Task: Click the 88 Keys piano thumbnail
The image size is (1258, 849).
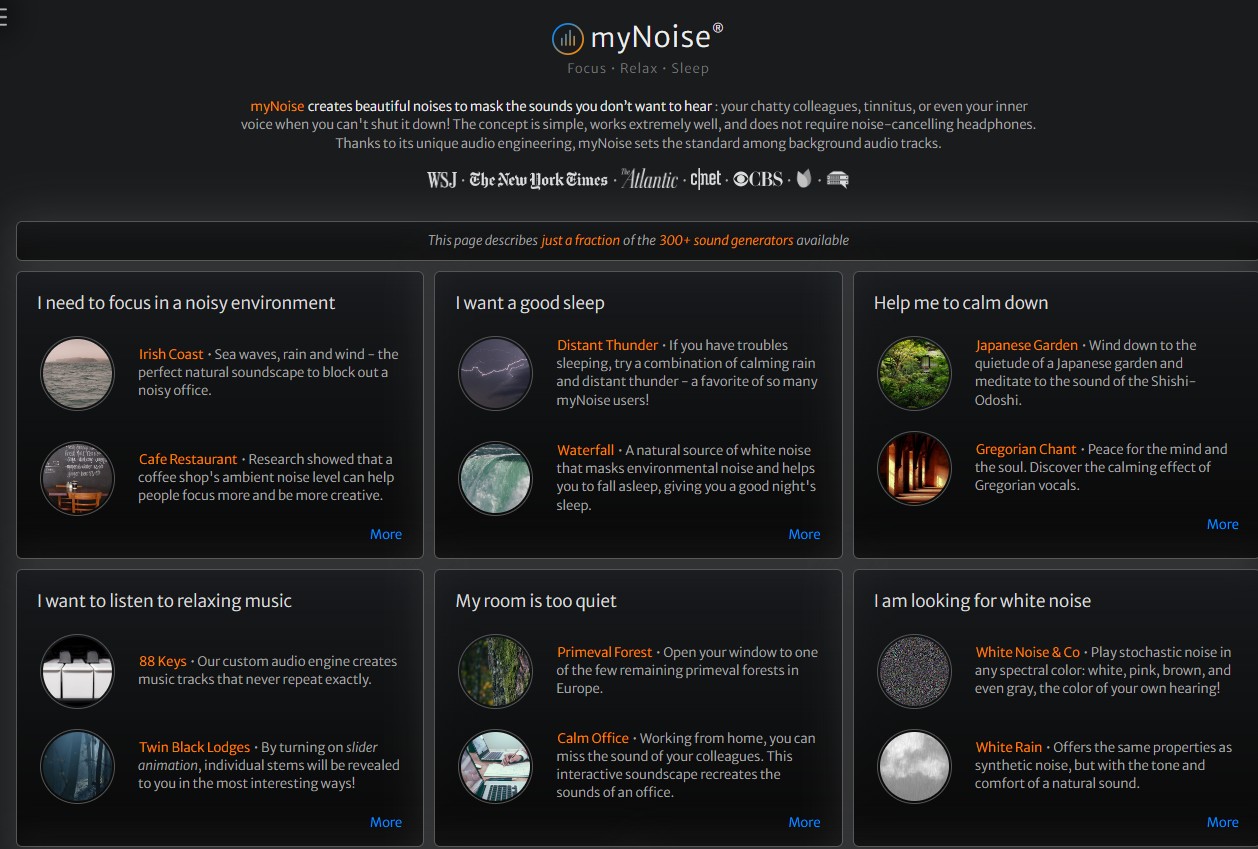Action: point(77,671)
